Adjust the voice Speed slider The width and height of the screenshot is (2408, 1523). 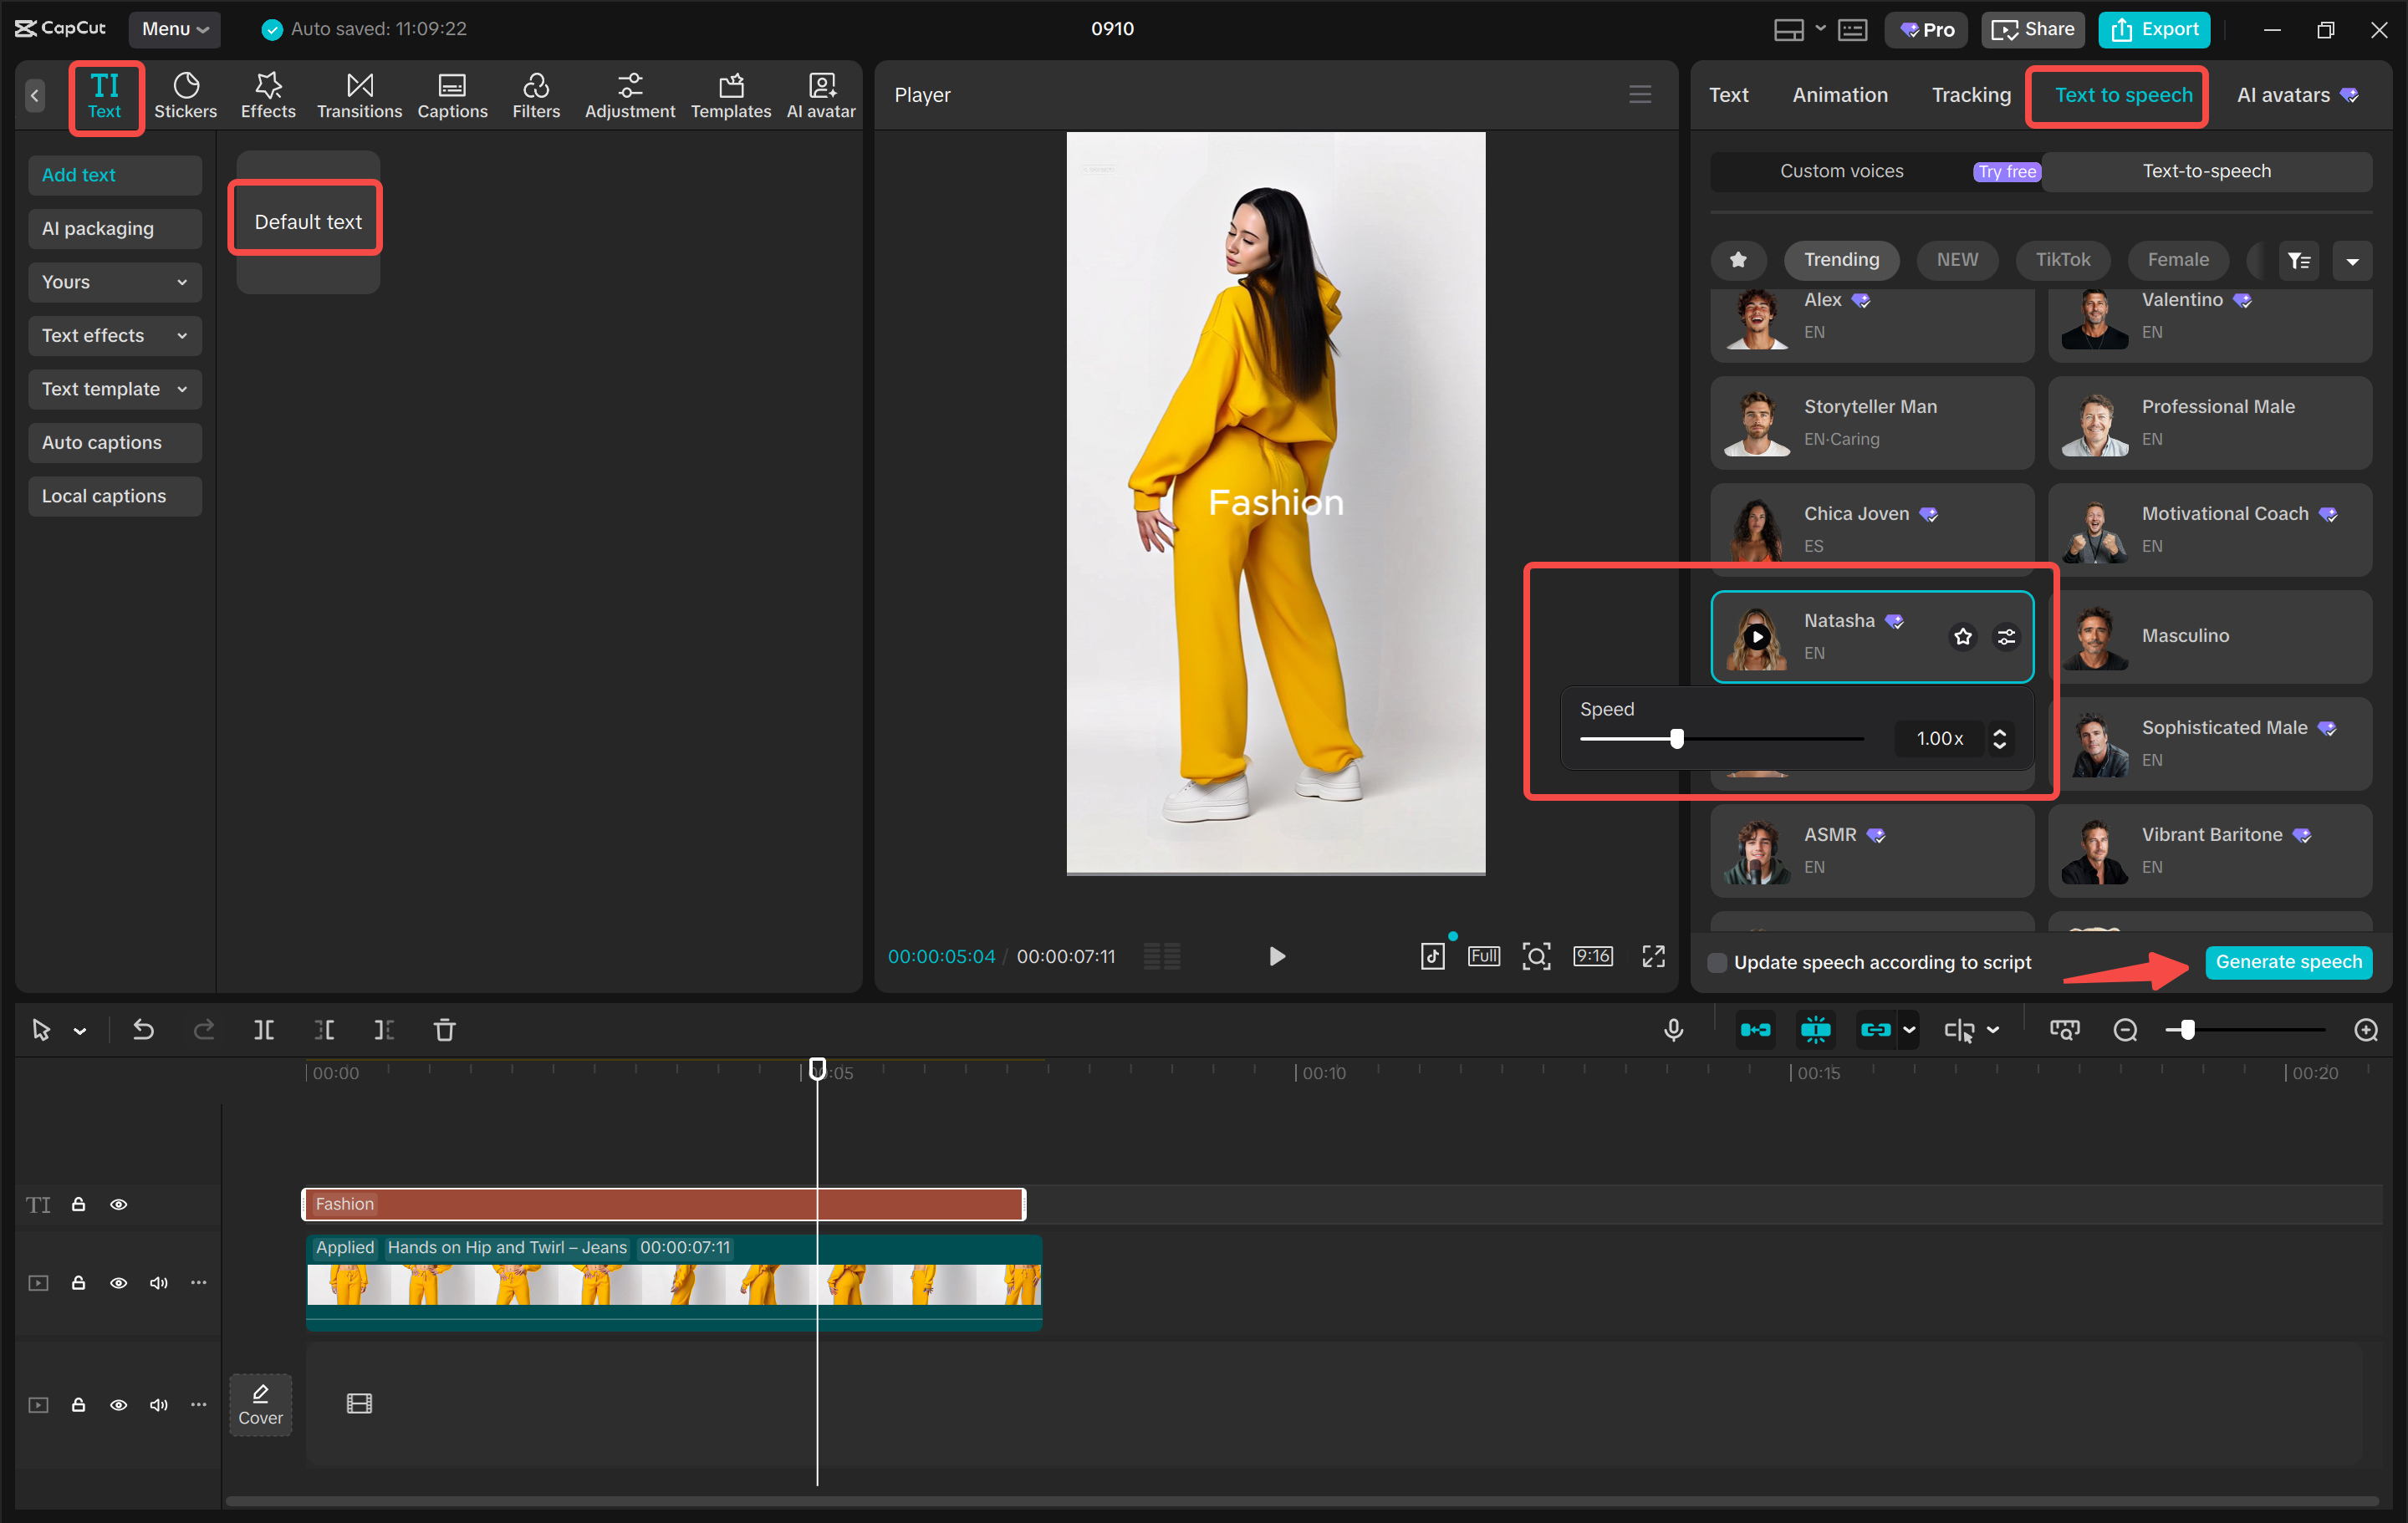tap(1676, 739)
